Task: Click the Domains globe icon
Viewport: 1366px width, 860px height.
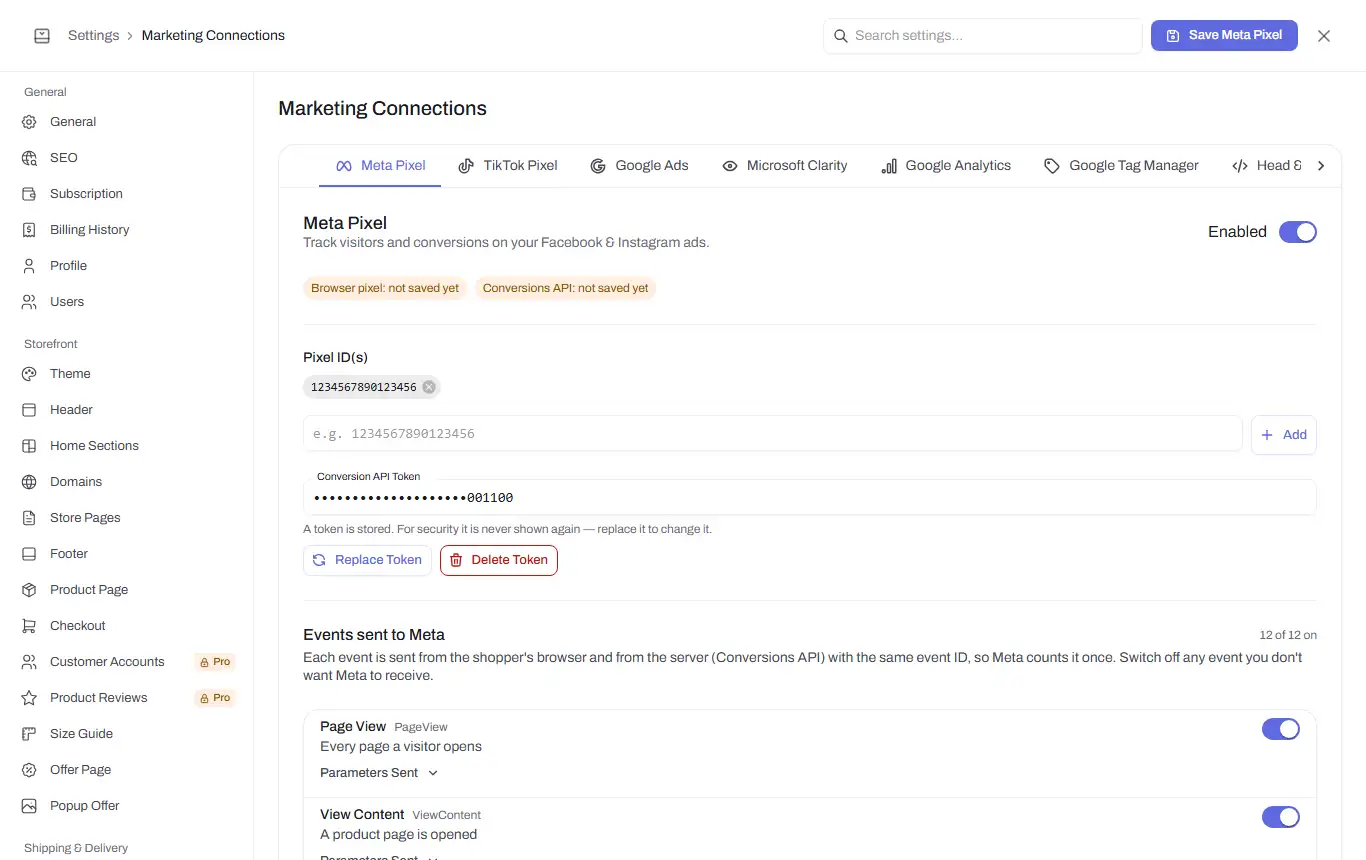Action: [29, 482]
